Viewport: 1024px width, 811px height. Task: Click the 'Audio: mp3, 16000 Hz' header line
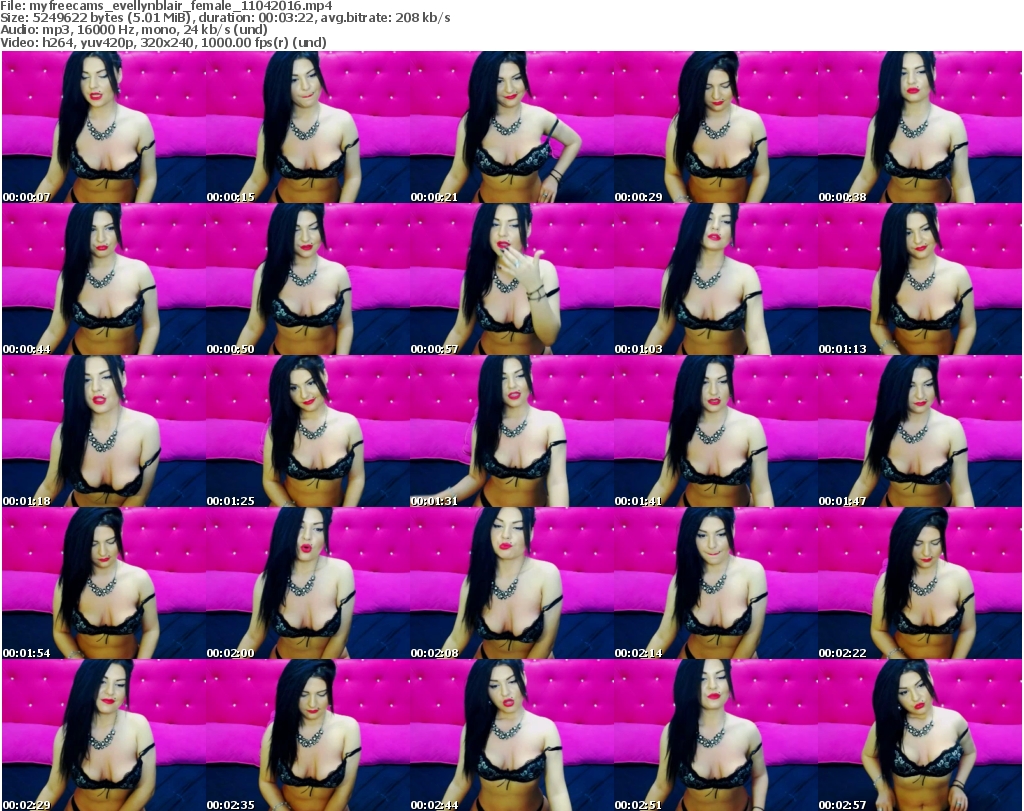tap(134, 30)
